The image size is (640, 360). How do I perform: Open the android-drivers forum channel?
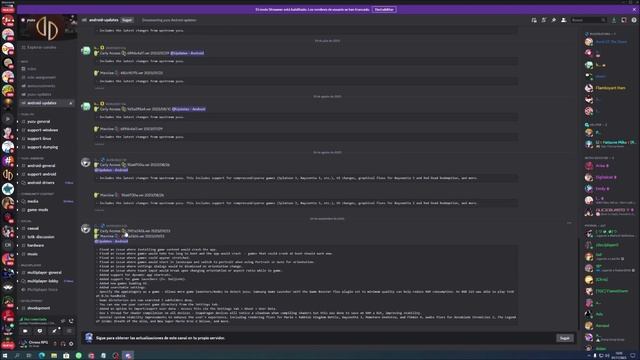(x=41, y=183)
